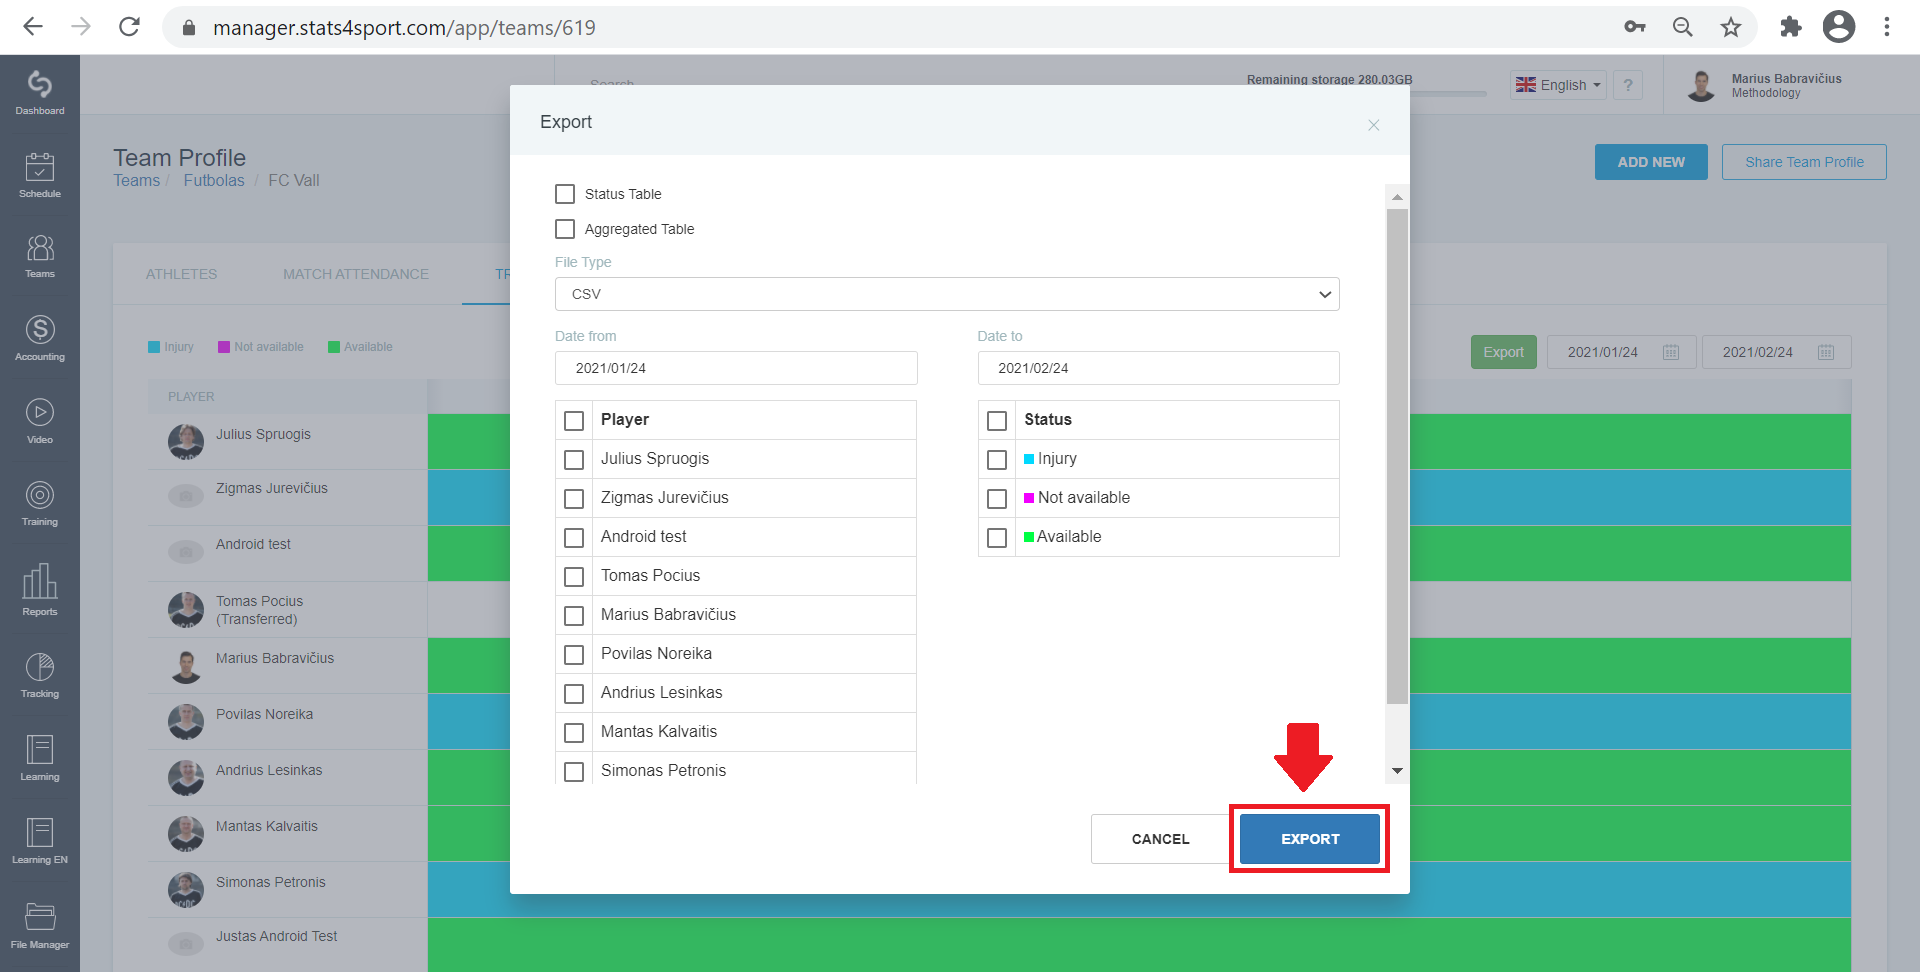This screenshot has height=972, width=1920.
Task: Open the File Type CSV dropdown
Action: click(x=947, y=294)
